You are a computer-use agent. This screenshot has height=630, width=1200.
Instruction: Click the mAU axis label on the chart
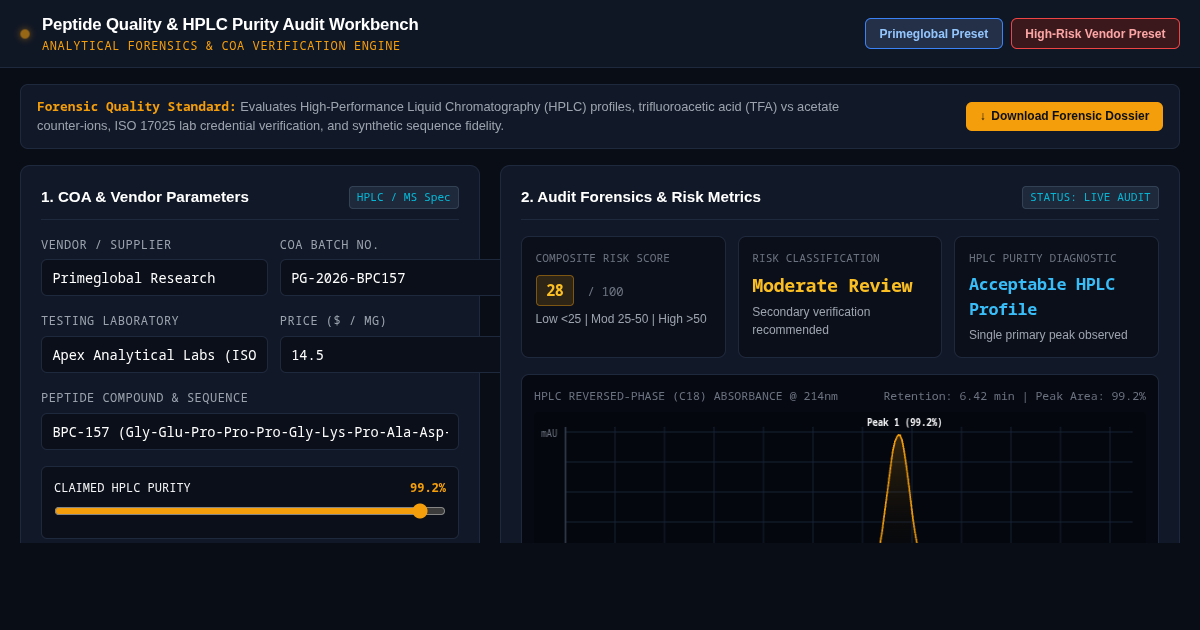tap(549, 434)
